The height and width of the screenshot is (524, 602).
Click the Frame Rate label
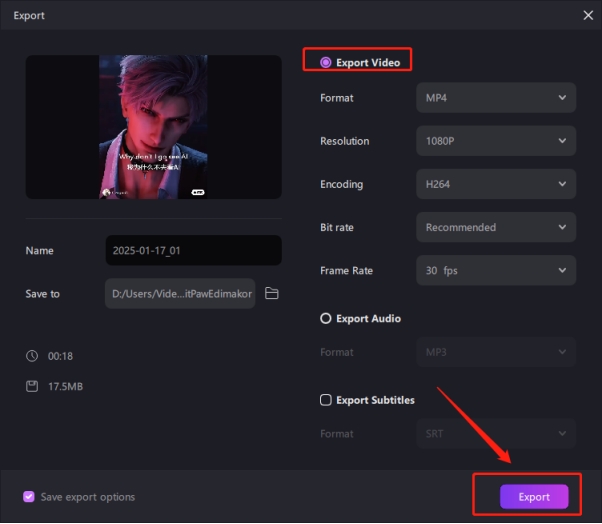click(346, 271)
